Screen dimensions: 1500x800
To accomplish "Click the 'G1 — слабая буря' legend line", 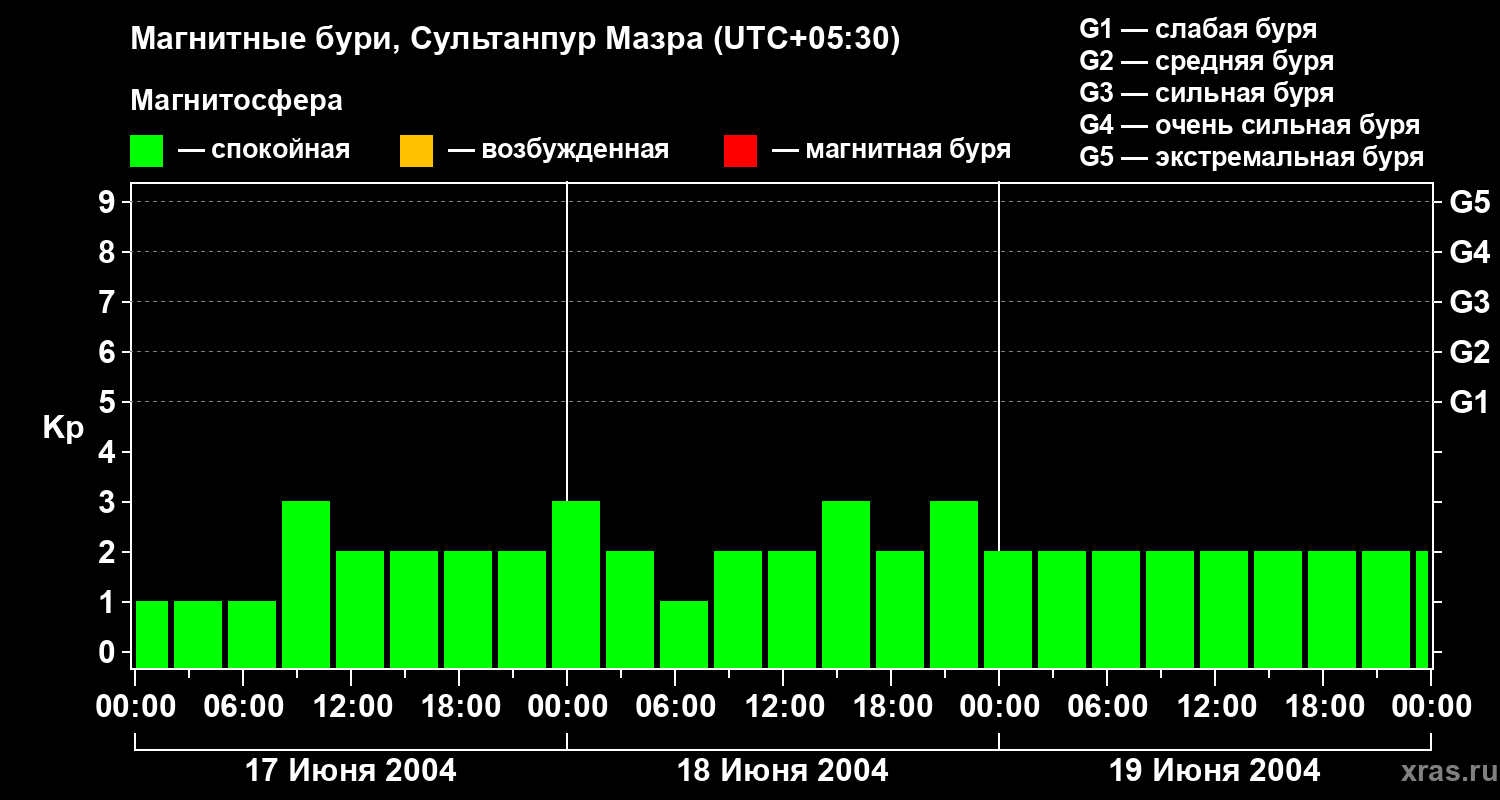I will (1198, 29).
